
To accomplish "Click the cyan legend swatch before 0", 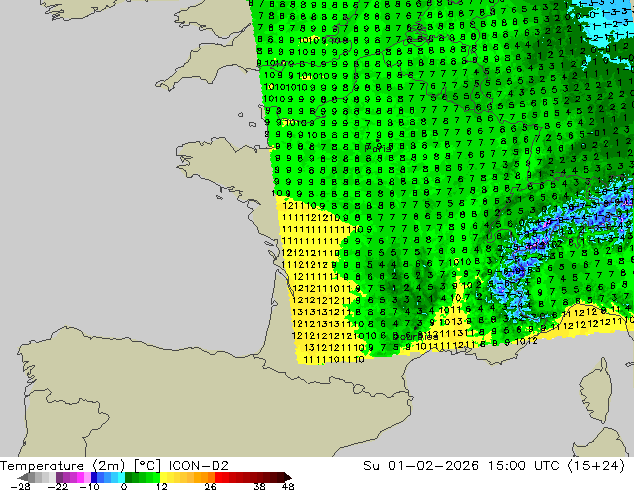I will (121, 477).
